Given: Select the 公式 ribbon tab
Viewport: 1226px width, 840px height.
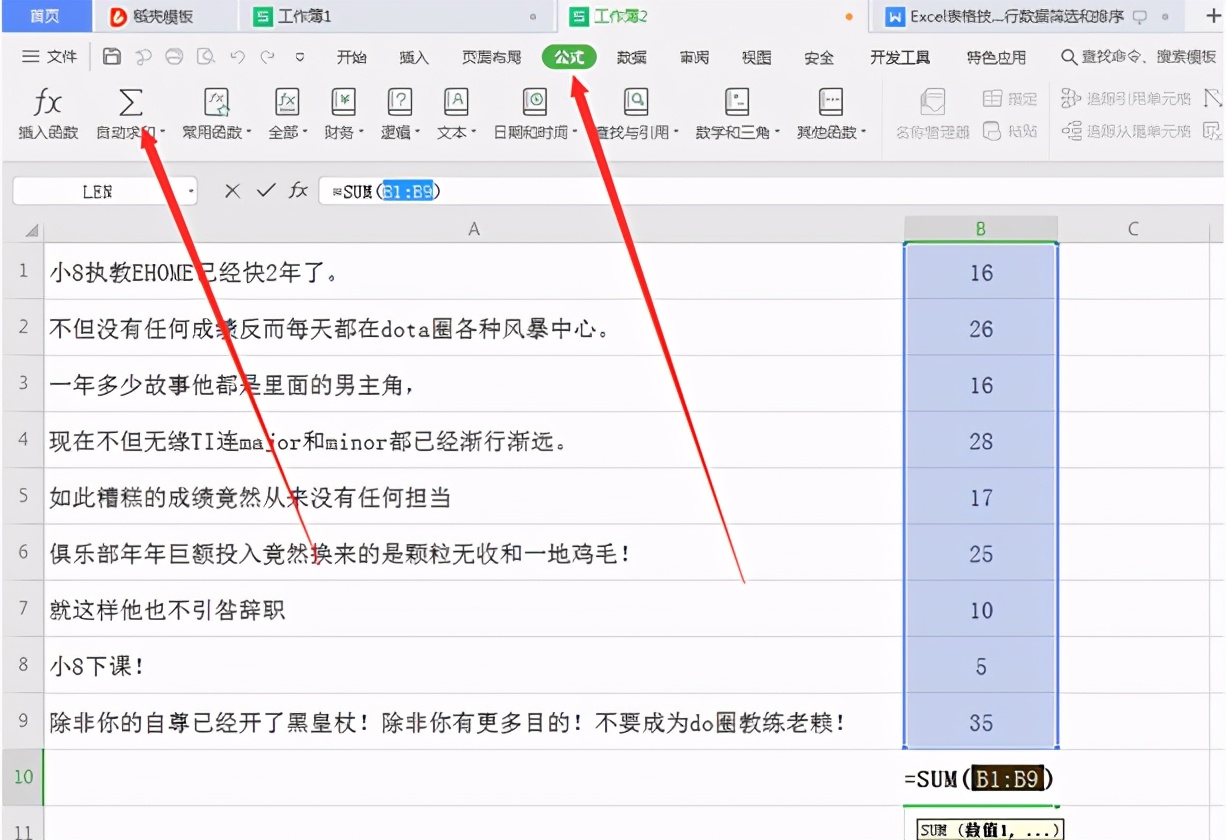Looking at the screenshot, I should pyautogui.click(x=569, y=57).
